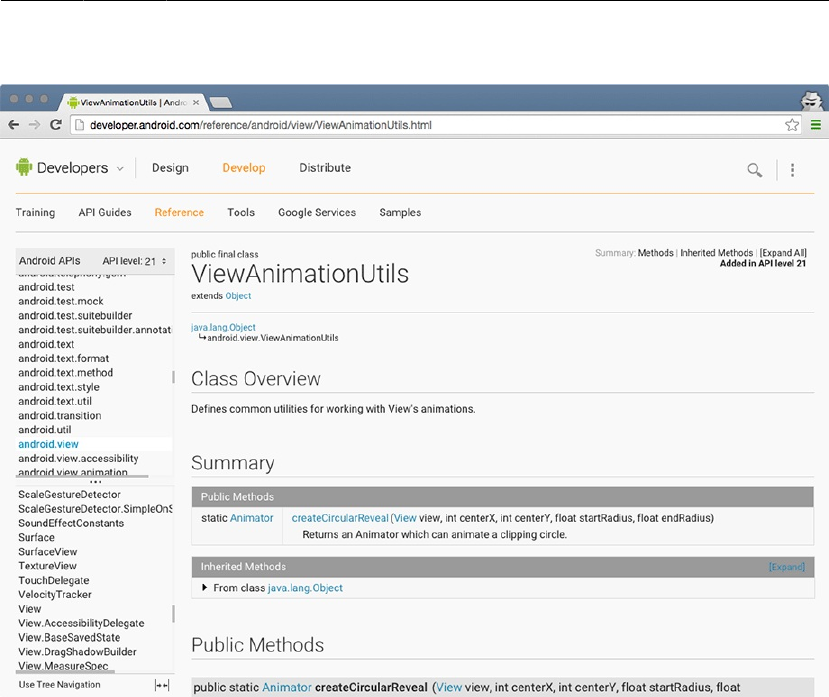The image size is (829, 697).
Task: Go forward using the browser forward arrow
Action: [x=34, y=125]
